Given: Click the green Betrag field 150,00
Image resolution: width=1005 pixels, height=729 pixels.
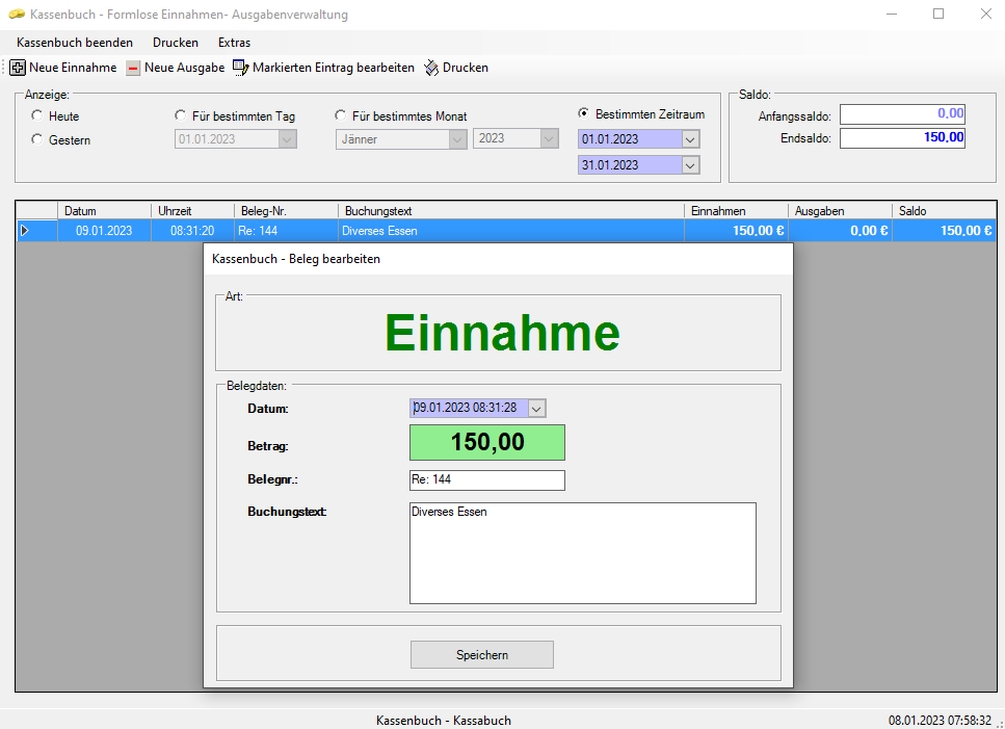Looking at the screenshot, I should point(487,442).
